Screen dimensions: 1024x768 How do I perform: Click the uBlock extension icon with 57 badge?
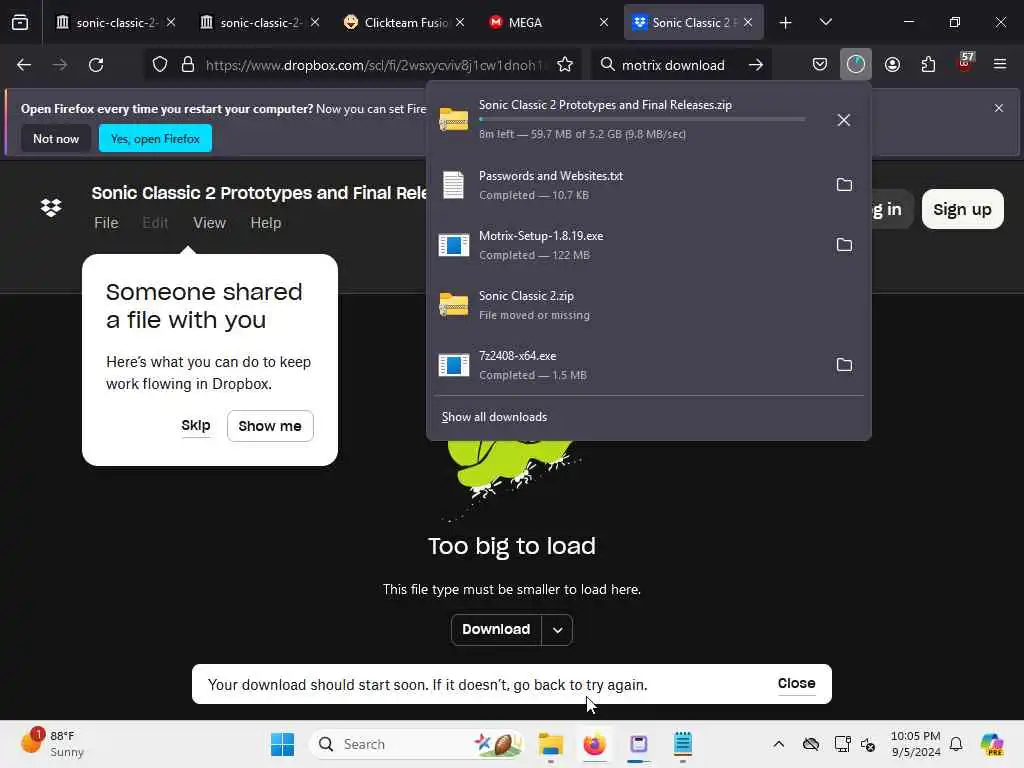(965, 63)
